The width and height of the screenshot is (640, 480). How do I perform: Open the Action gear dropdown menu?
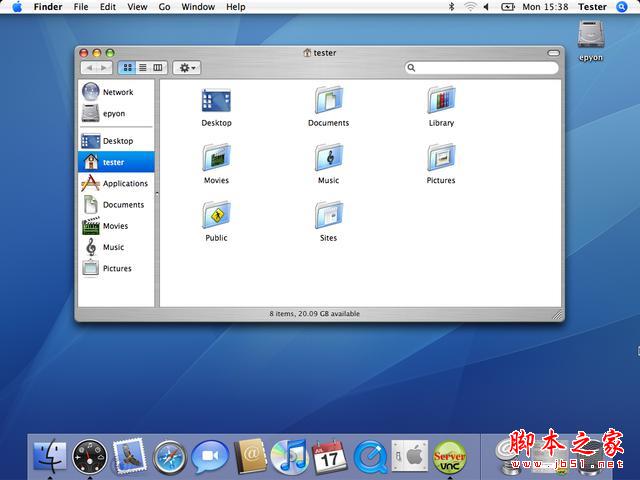click(187, 67)
